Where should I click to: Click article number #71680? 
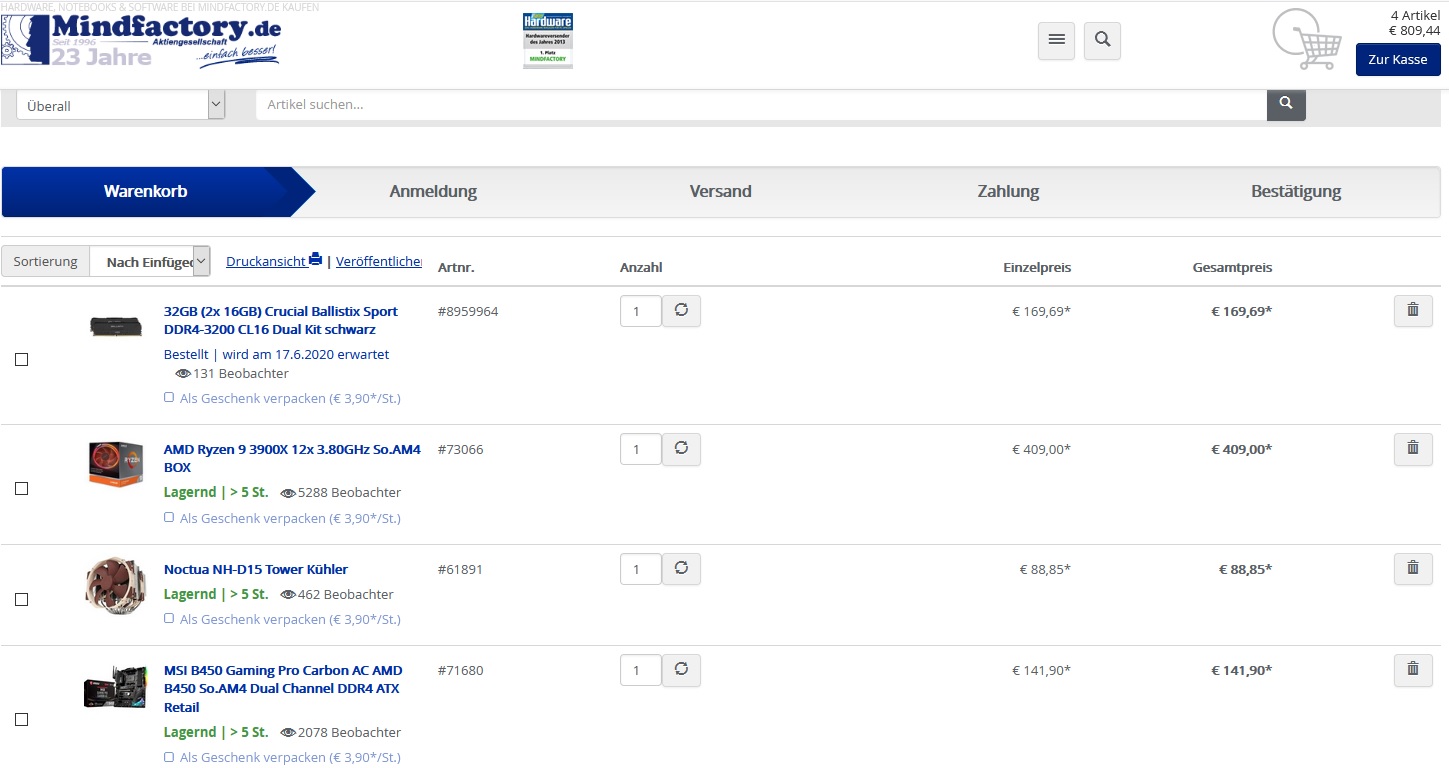(x=460, y=670)
